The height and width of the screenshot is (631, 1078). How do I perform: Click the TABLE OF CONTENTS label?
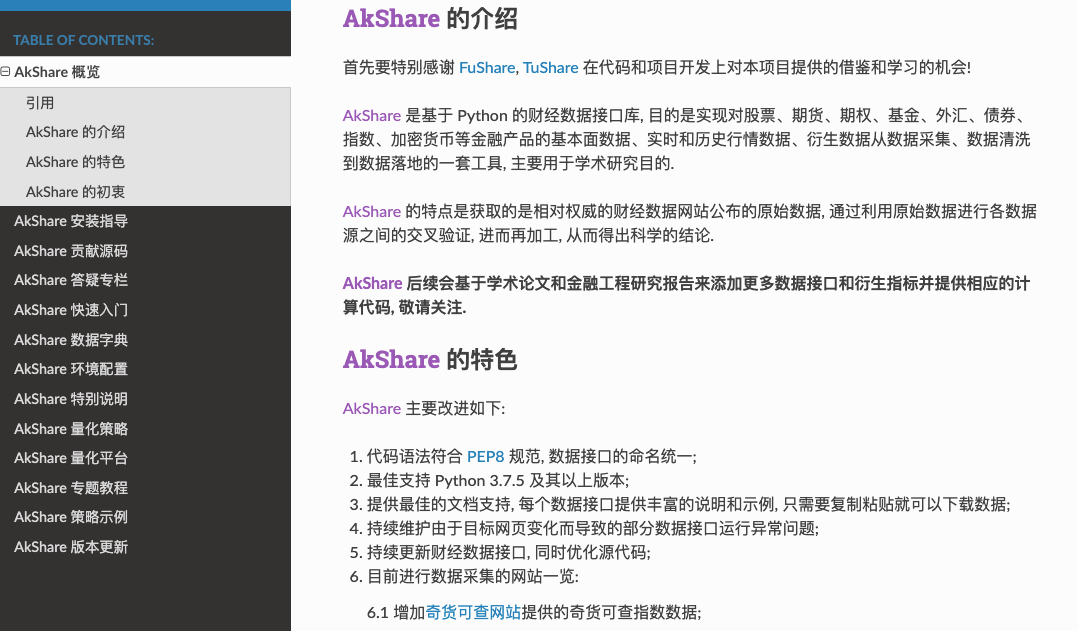pyautogui.click(x=83, y=40)
